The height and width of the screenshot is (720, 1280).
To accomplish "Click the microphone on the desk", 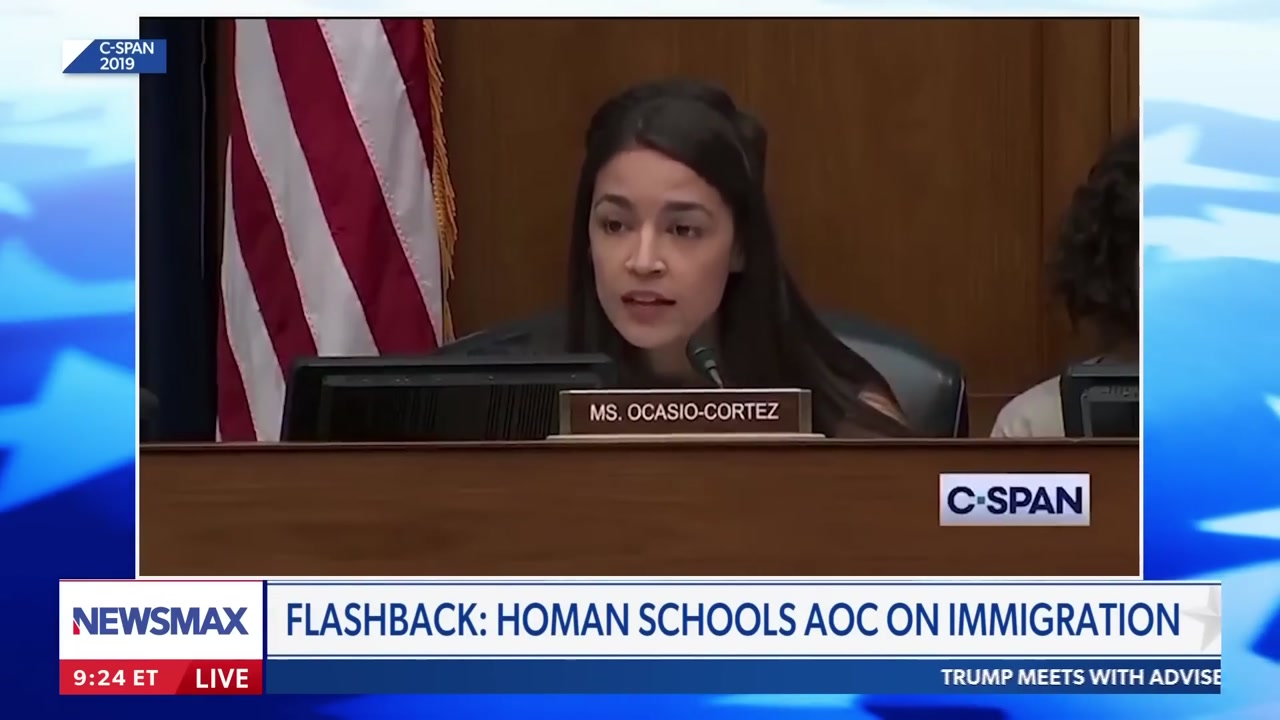I will point(704,359).
